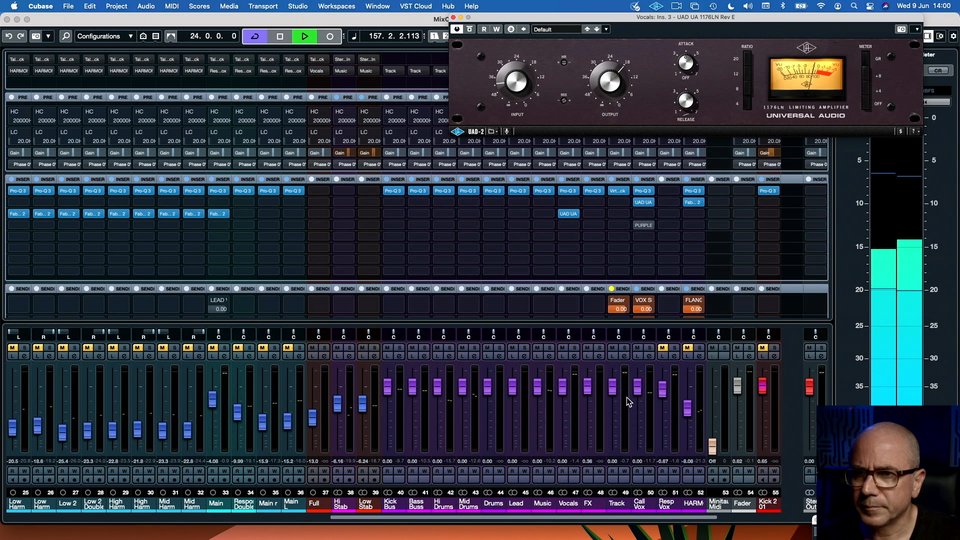This screenshot has height=540, width=960.
Task: Enable Write automation in plugin header
Action: pos(497,29)
